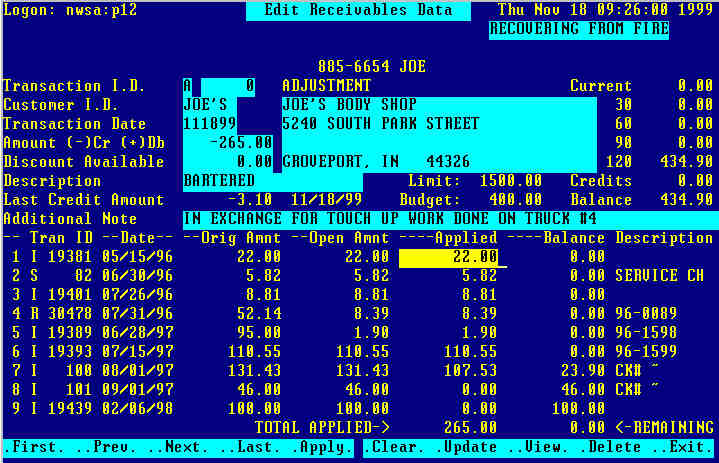Click the 96-0089 description
Image resolution: width=719 pixels, height=463 pixels.
point(646,314)
